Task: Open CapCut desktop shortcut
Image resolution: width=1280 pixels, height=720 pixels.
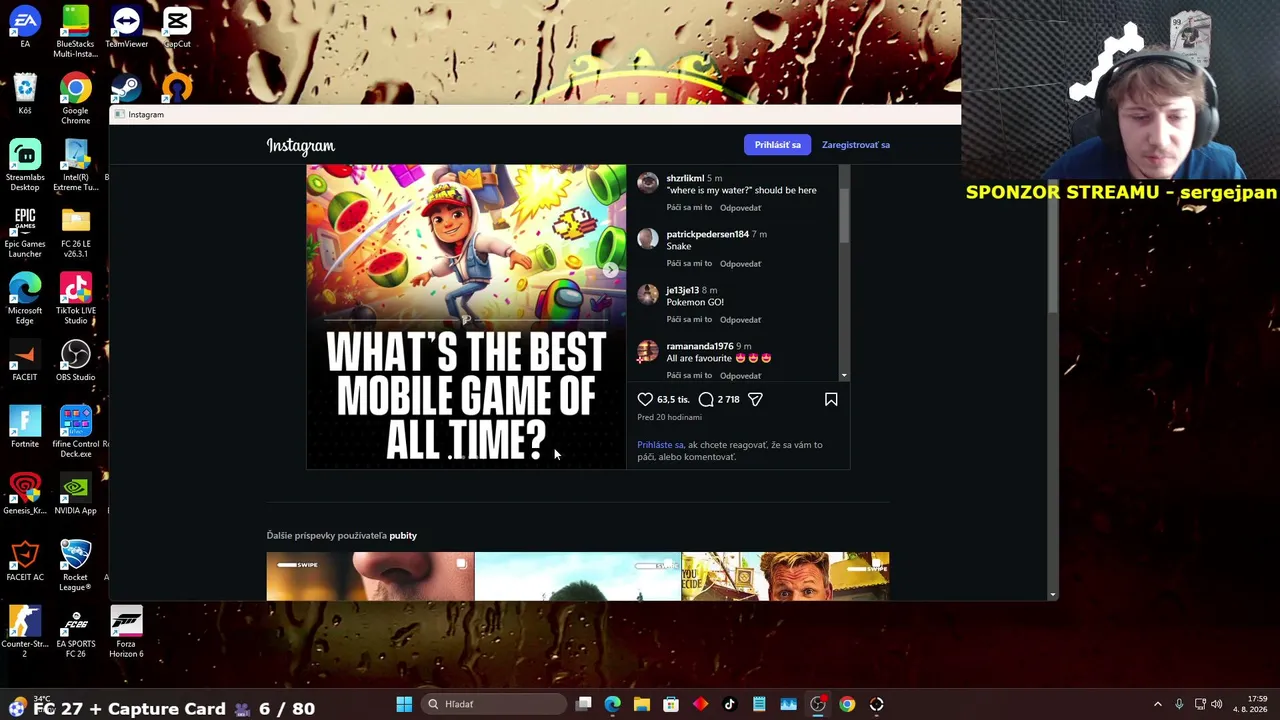Action: [x=177, y=28]
